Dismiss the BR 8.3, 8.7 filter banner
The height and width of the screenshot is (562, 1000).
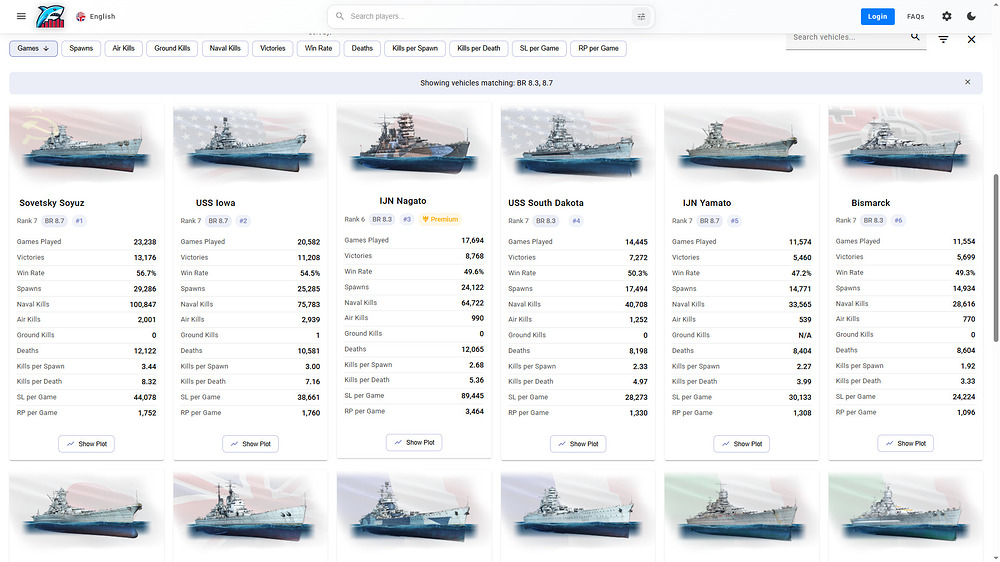(967, 82)
